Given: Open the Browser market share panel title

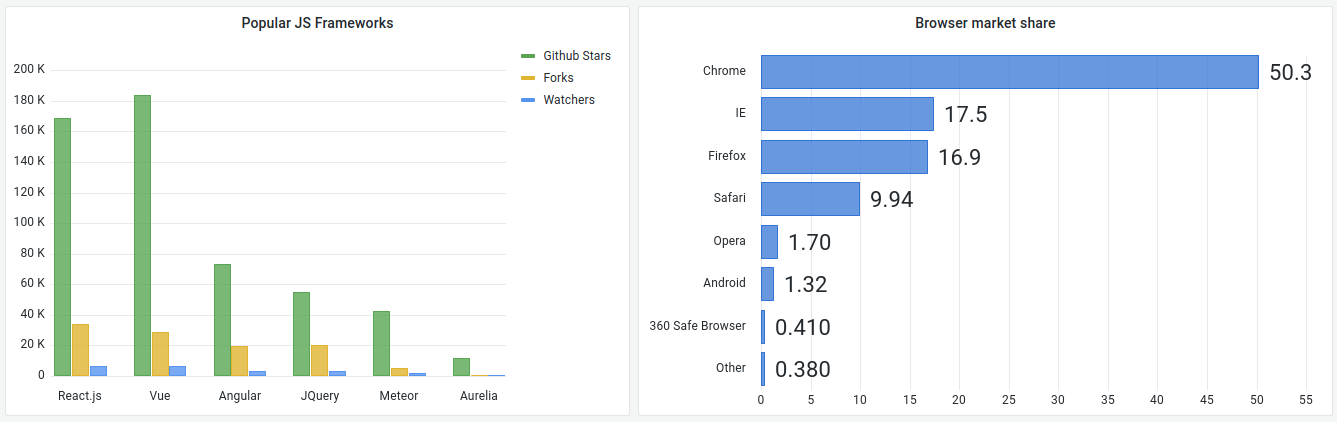Looking at the screenshot, I should (985, 23).
